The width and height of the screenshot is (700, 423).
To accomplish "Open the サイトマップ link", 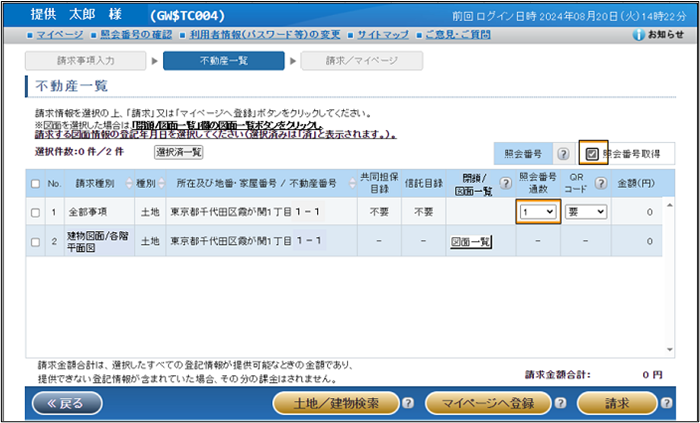I will coord(383,35).
